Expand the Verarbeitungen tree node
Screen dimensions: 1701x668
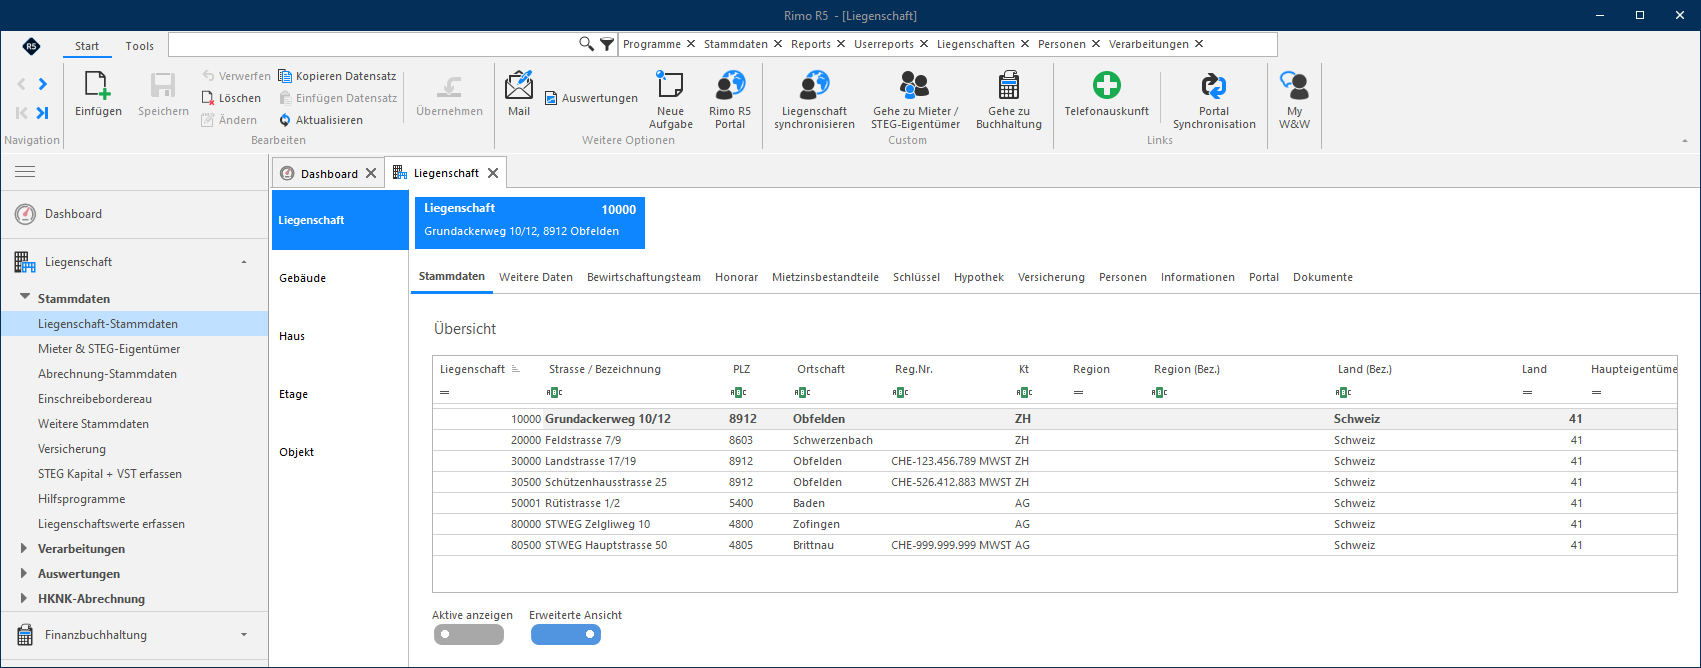24,548
